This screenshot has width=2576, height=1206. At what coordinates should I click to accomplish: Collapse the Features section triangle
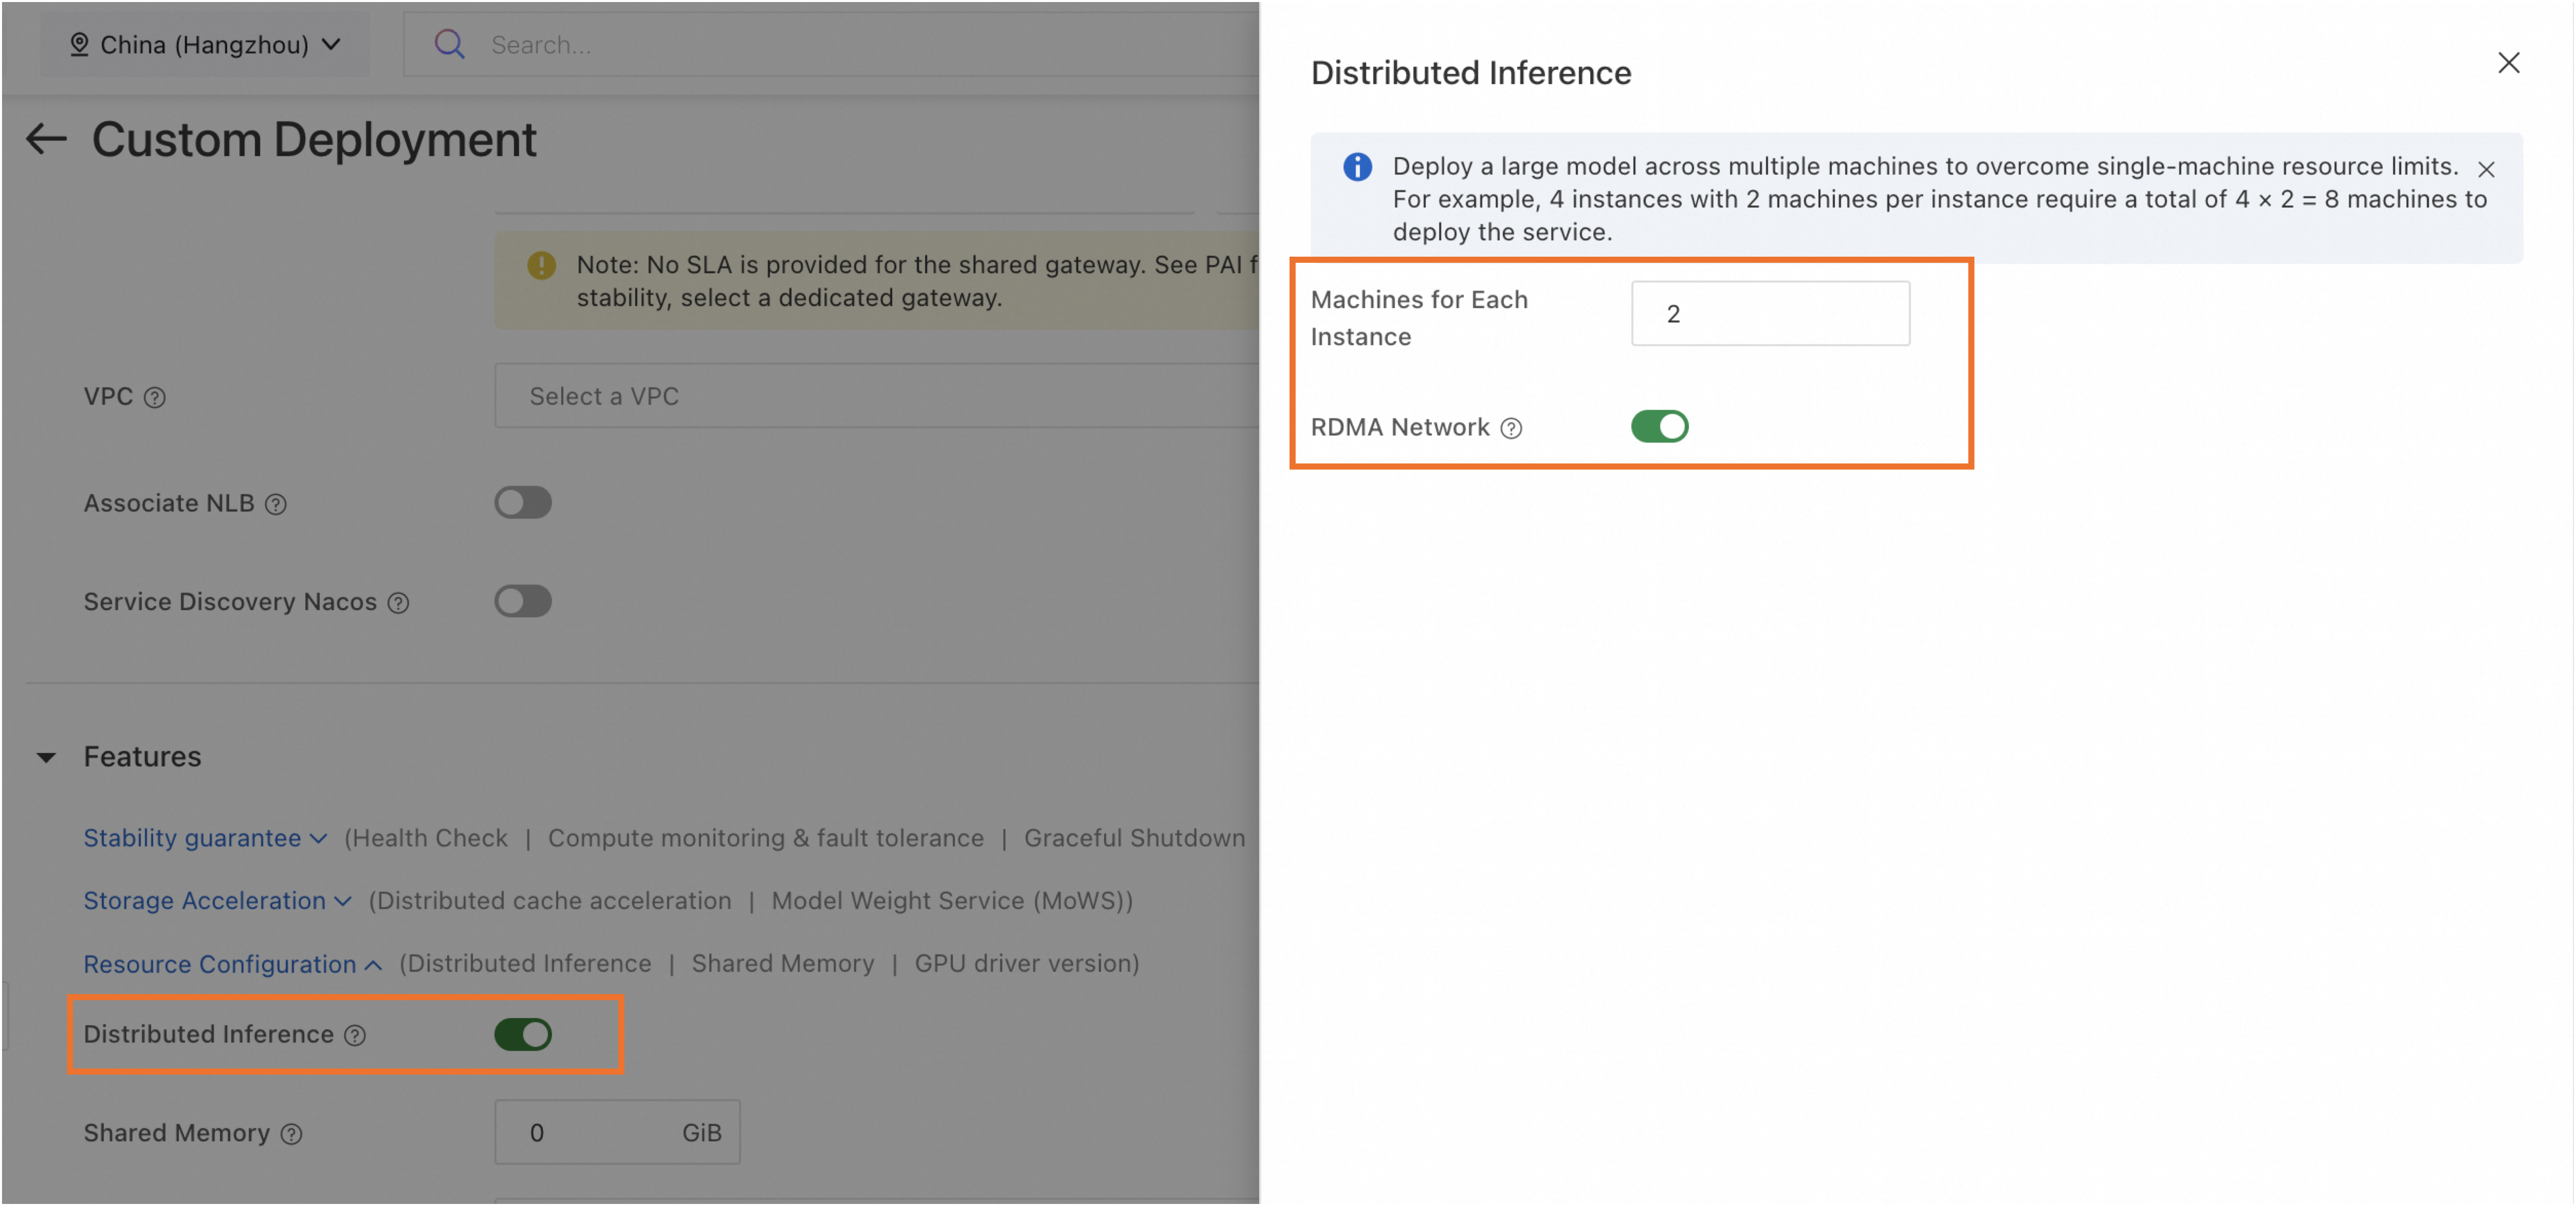pos(46,757)
